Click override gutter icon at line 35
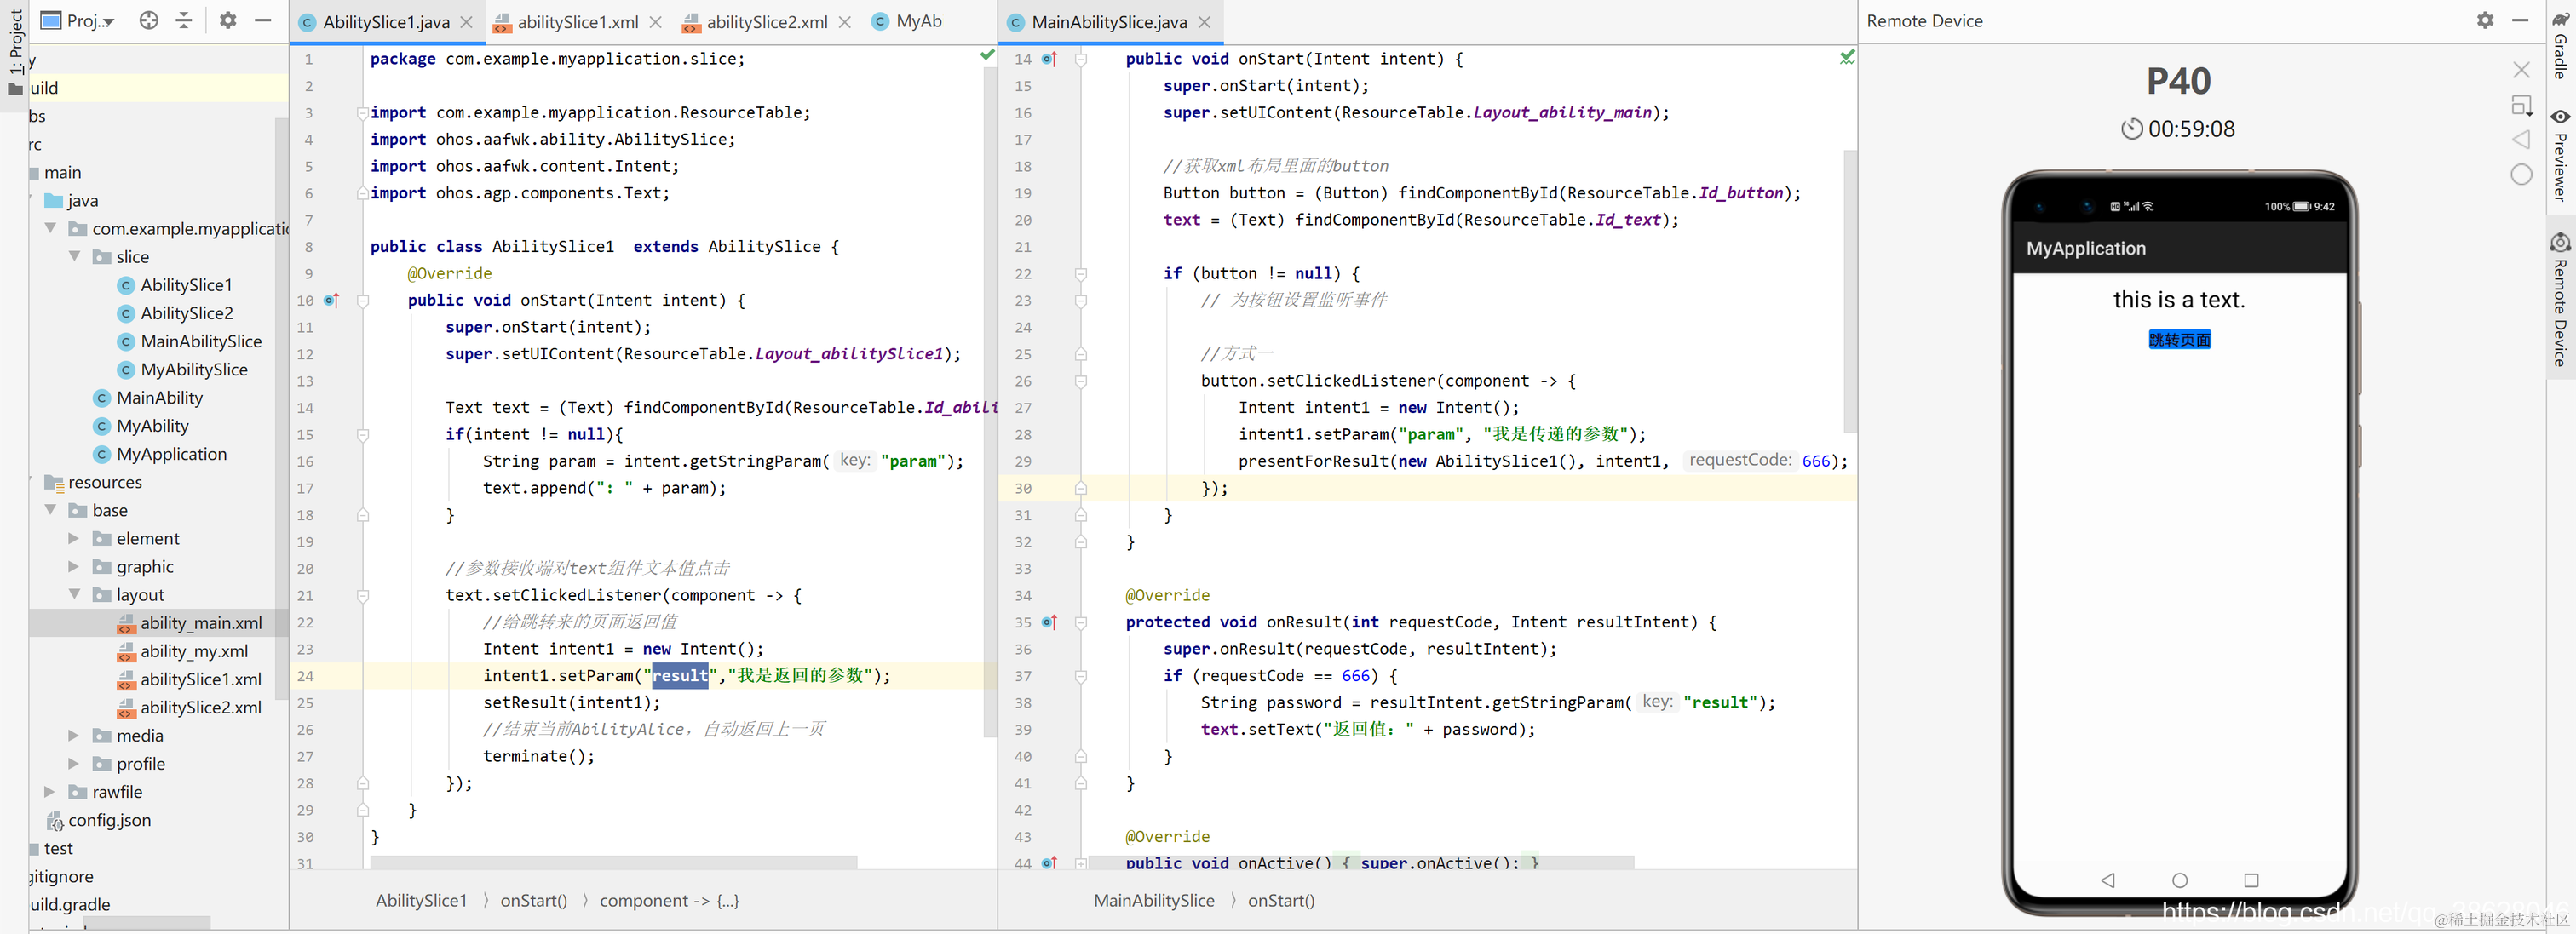This screenshot has height=934, width=2576. point(1048,622)
